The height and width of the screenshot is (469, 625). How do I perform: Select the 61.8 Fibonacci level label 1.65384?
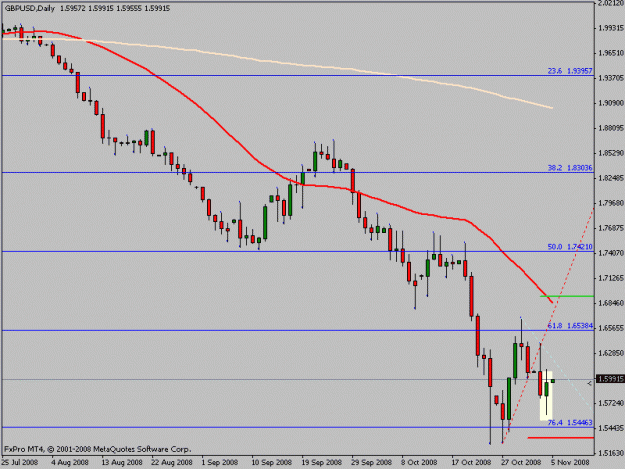click(570, 326)
